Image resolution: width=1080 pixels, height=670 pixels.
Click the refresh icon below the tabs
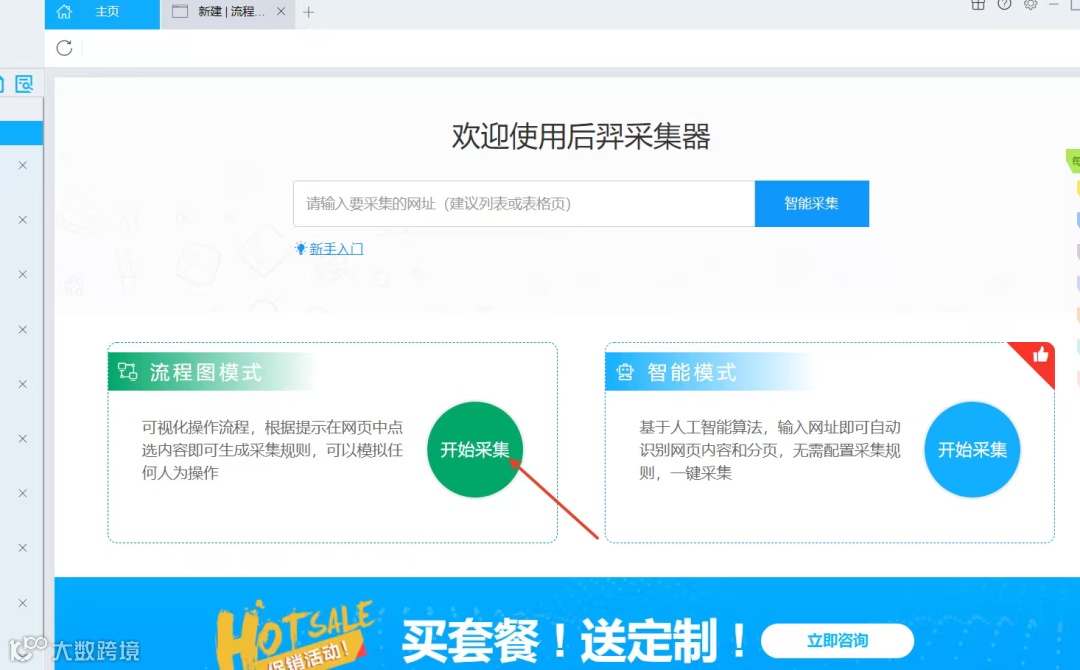64,48
